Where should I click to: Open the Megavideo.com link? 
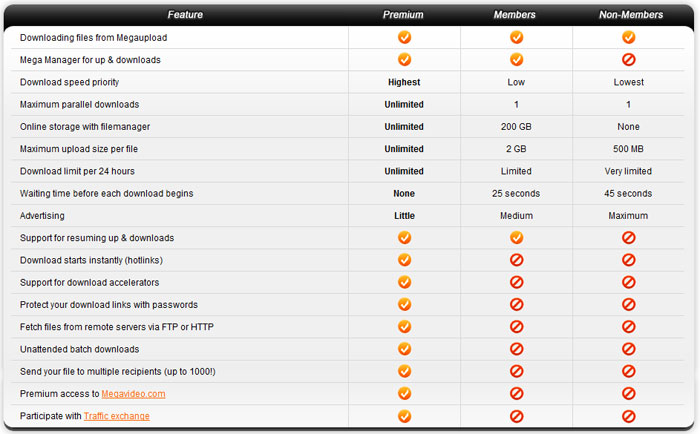click(x=133, y=394)
